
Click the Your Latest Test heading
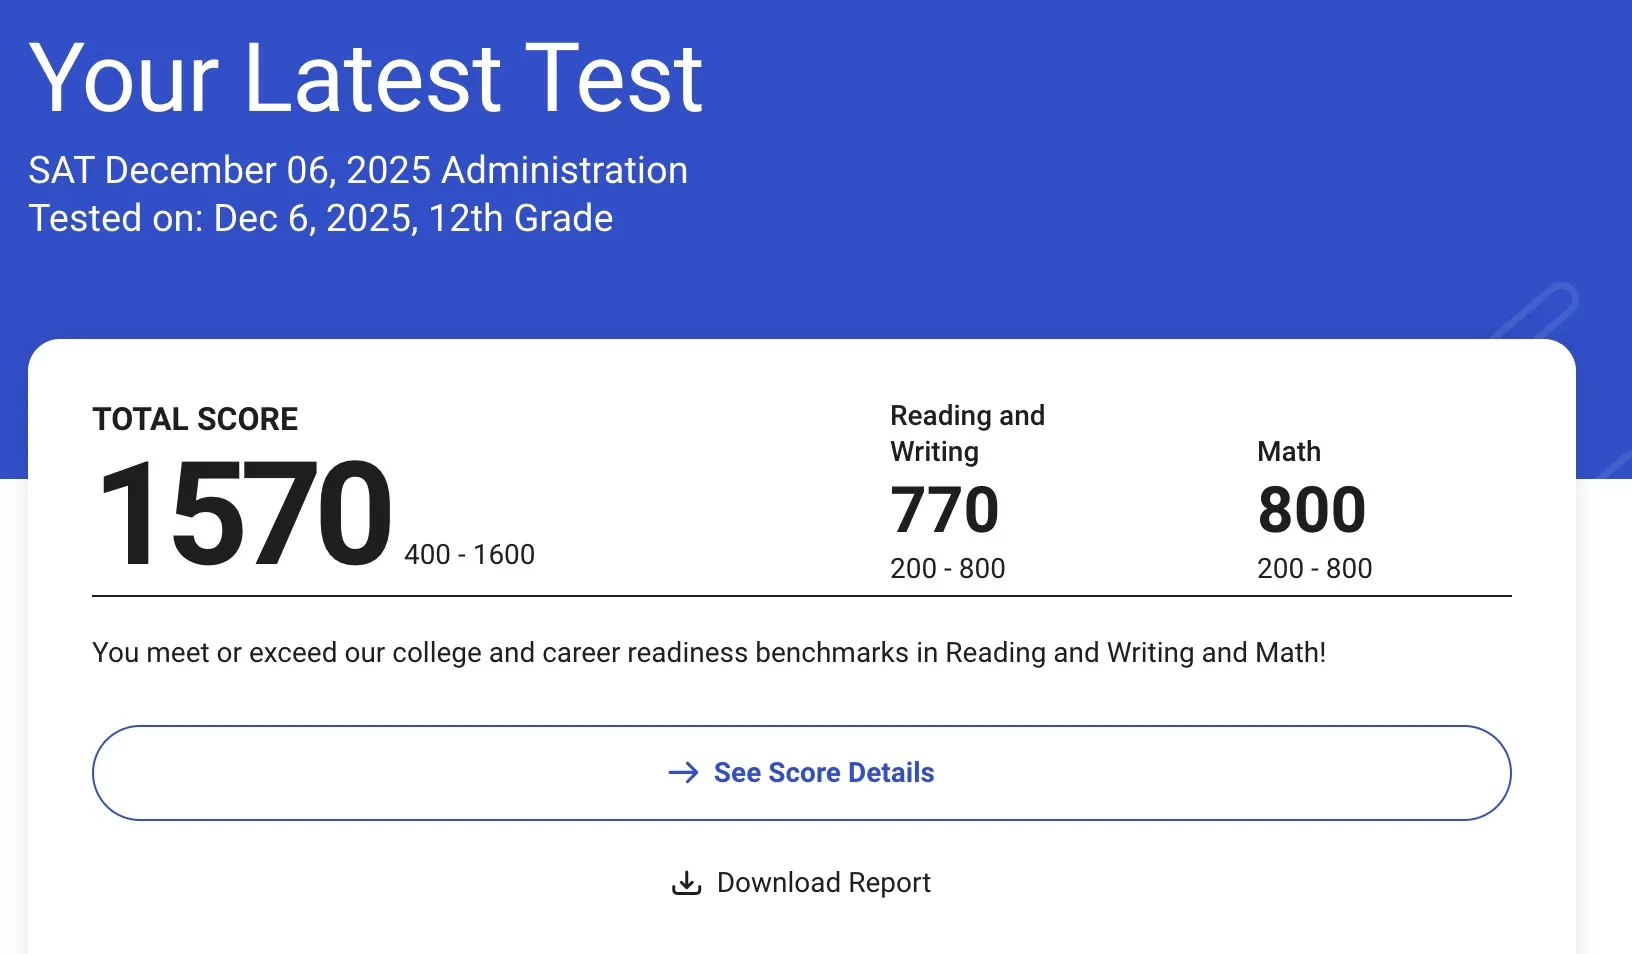click(x=366, y=78)
